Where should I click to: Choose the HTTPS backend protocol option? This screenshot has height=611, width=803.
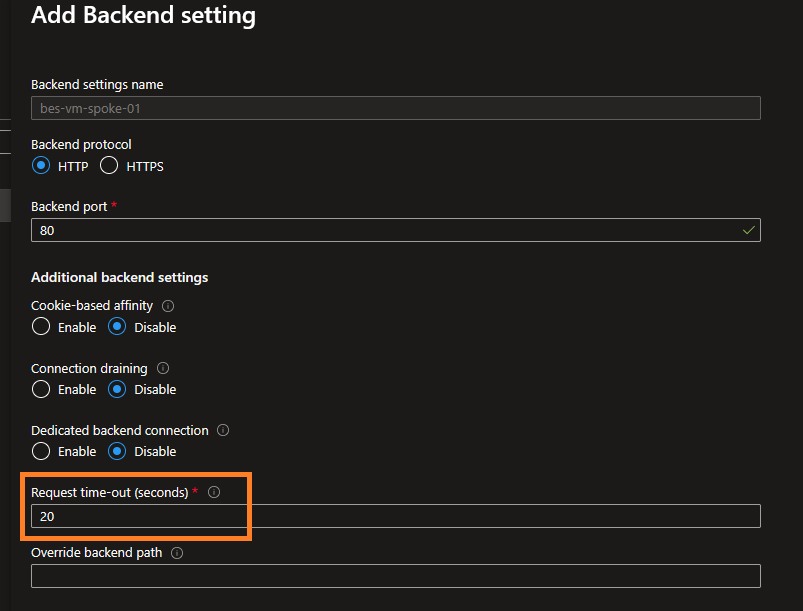click(109, 166)
